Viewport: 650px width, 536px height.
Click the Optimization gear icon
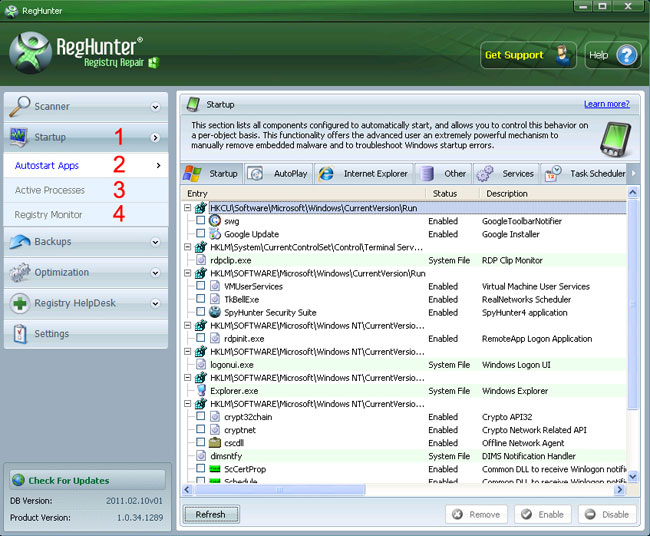20,272
